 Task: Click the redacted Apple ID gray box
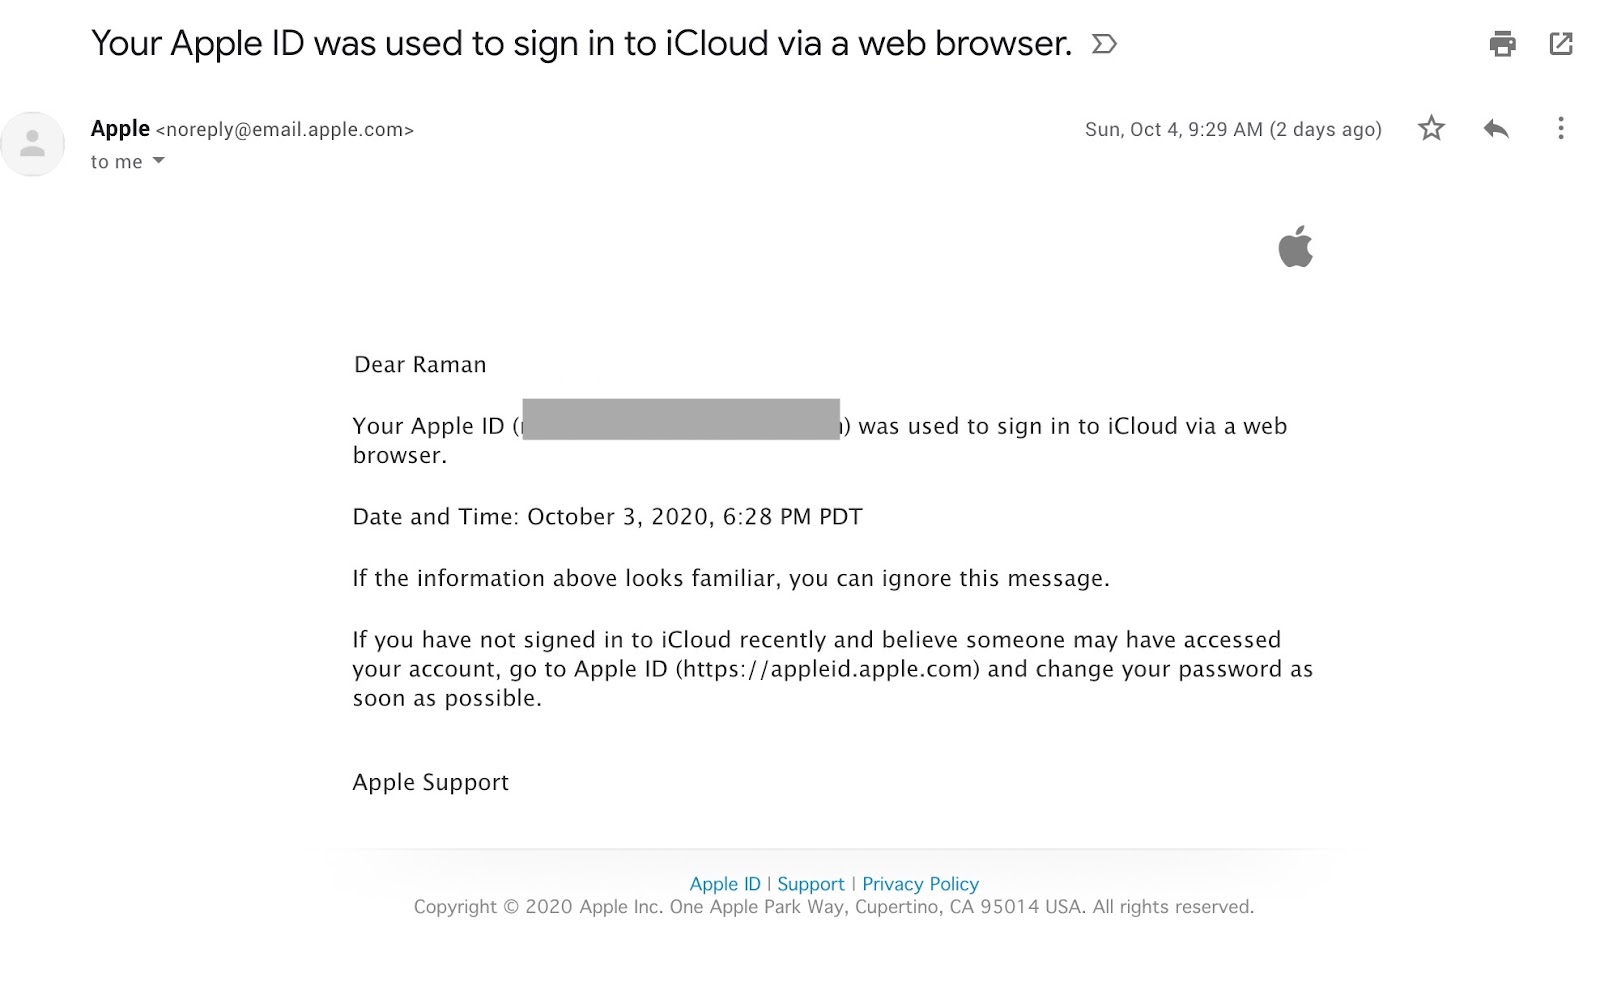[x=681, y=419]
